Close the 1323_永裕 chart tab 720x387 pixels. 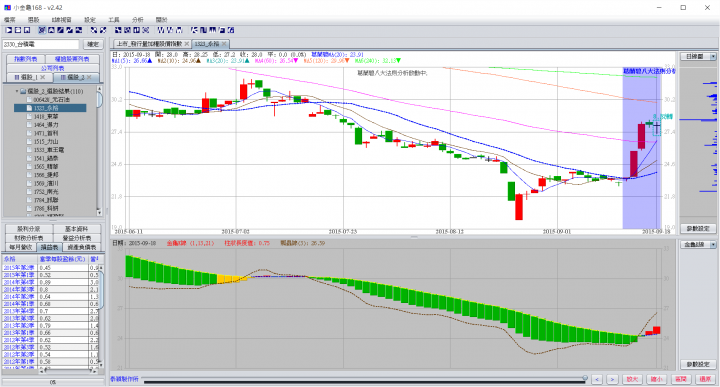224,44
